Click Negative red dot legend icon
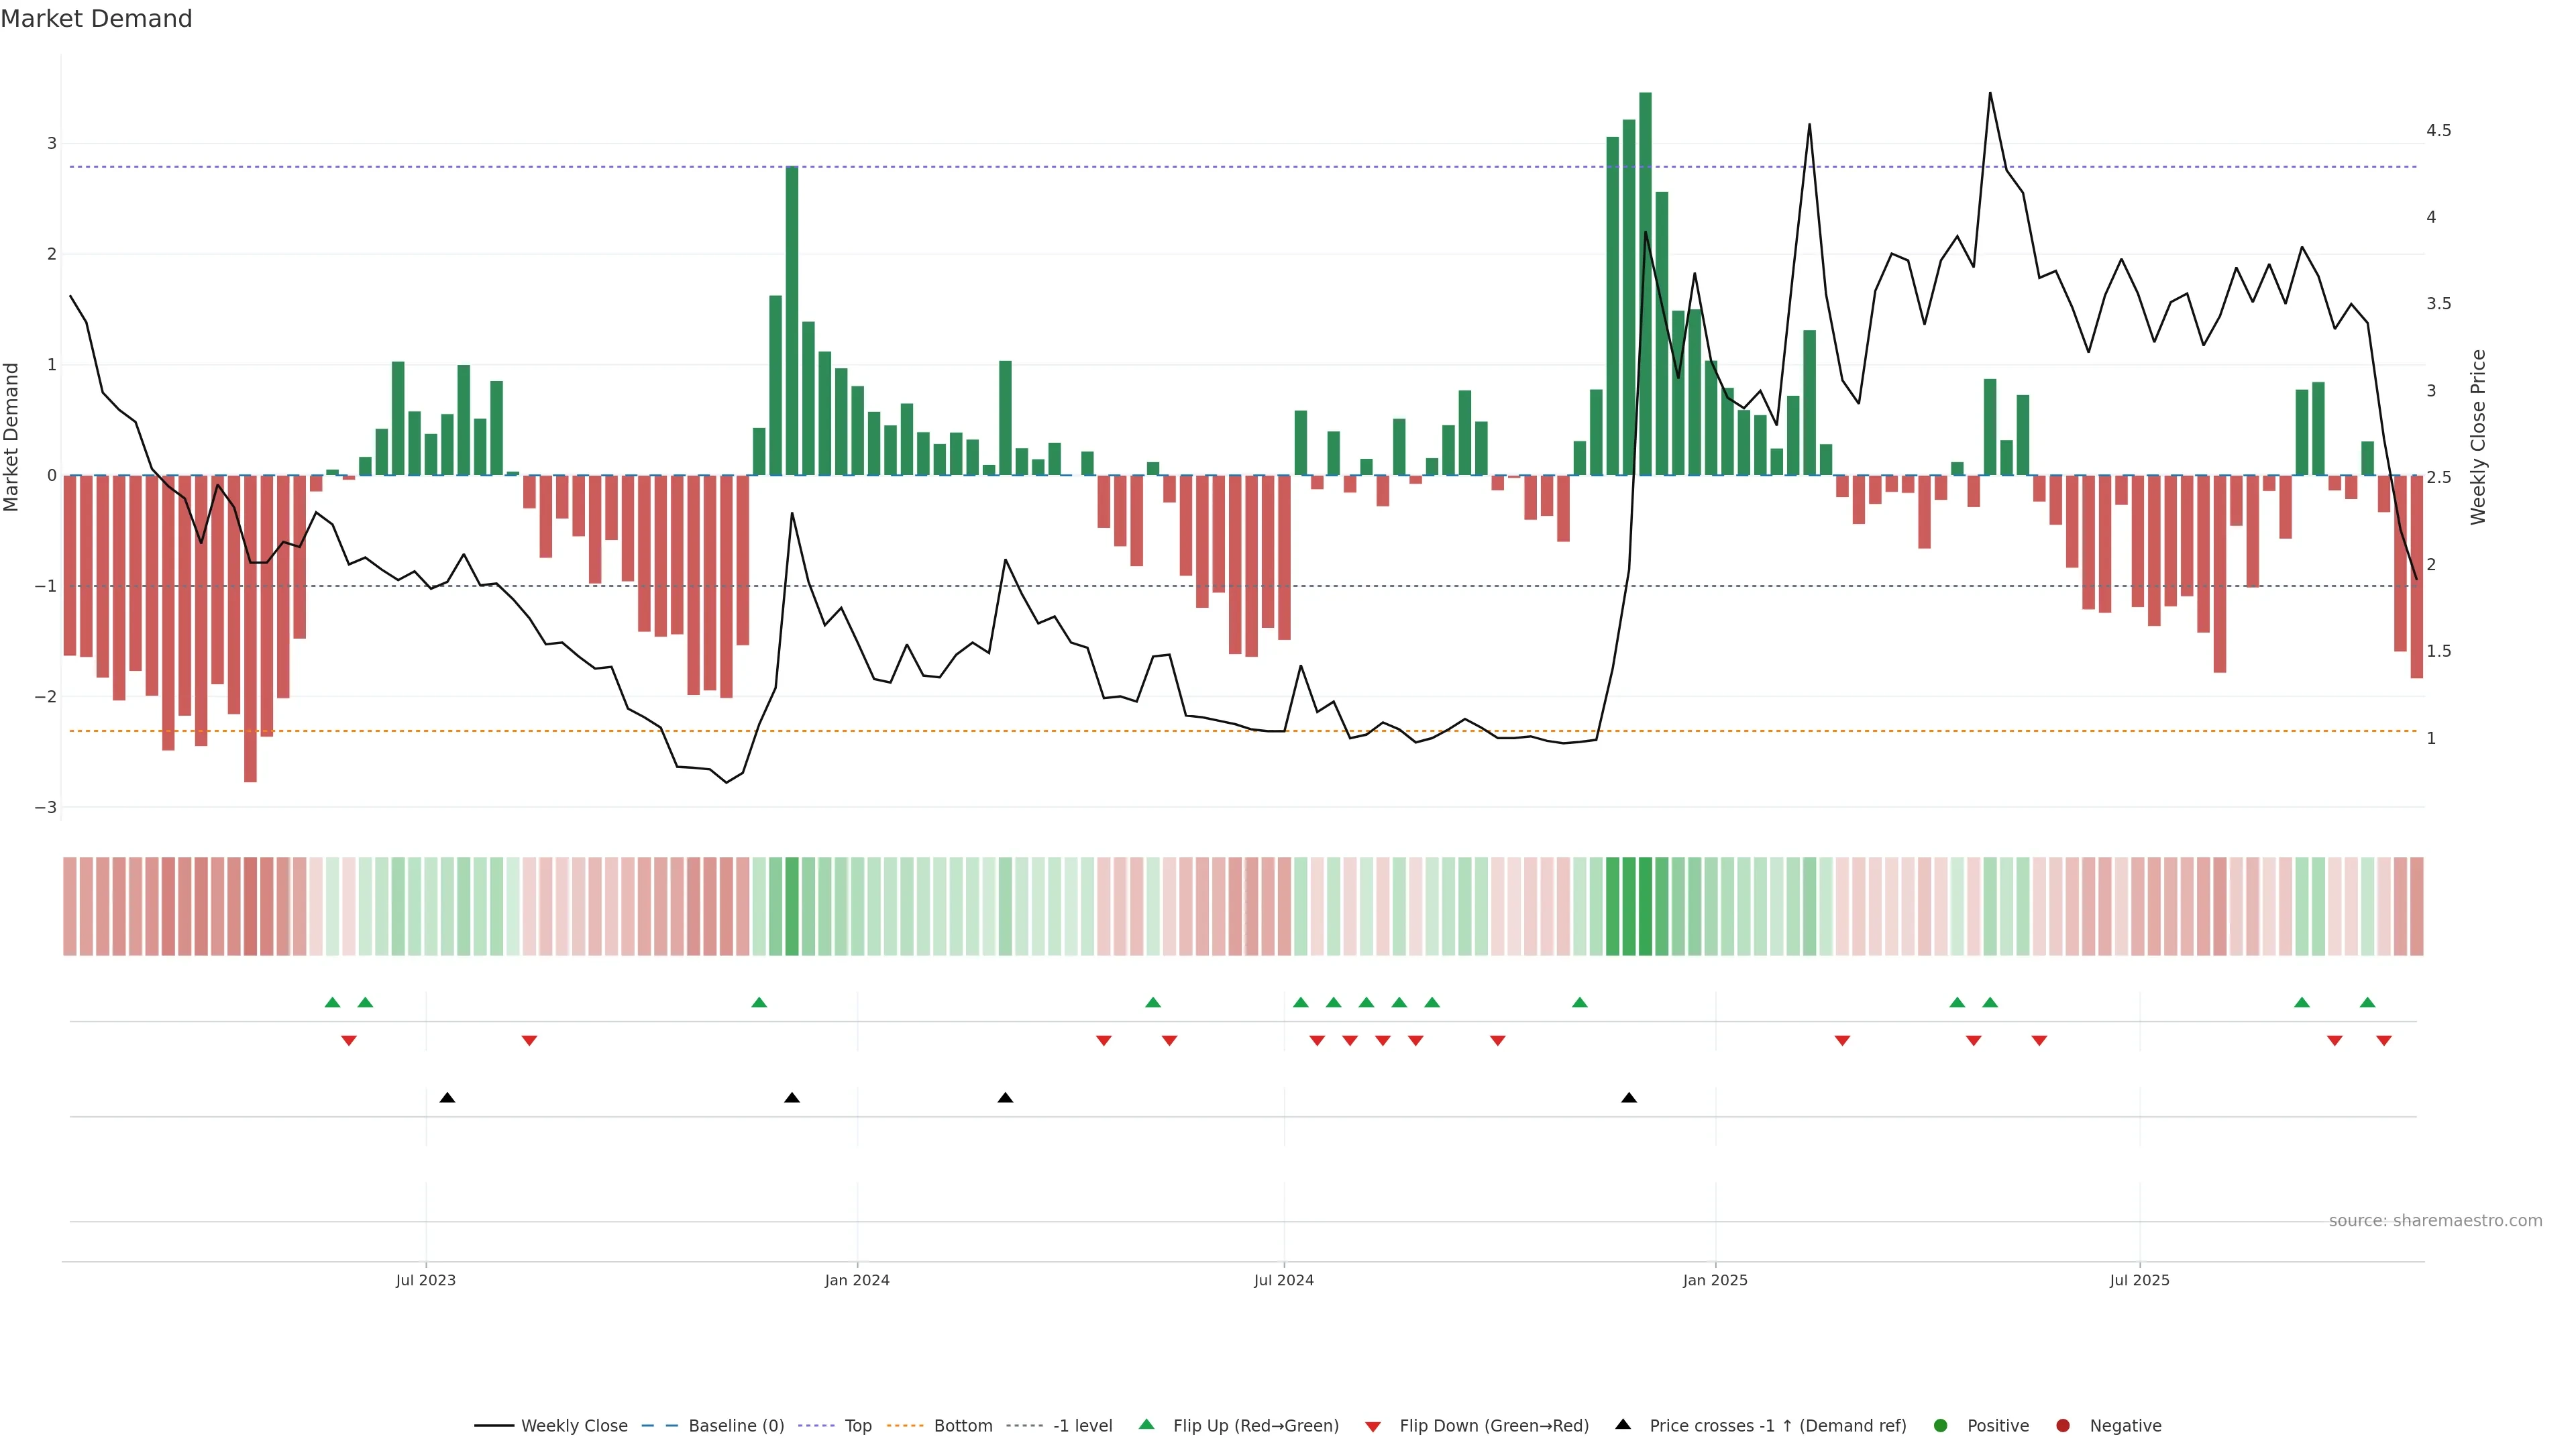 click(x=2063, y=1426)
